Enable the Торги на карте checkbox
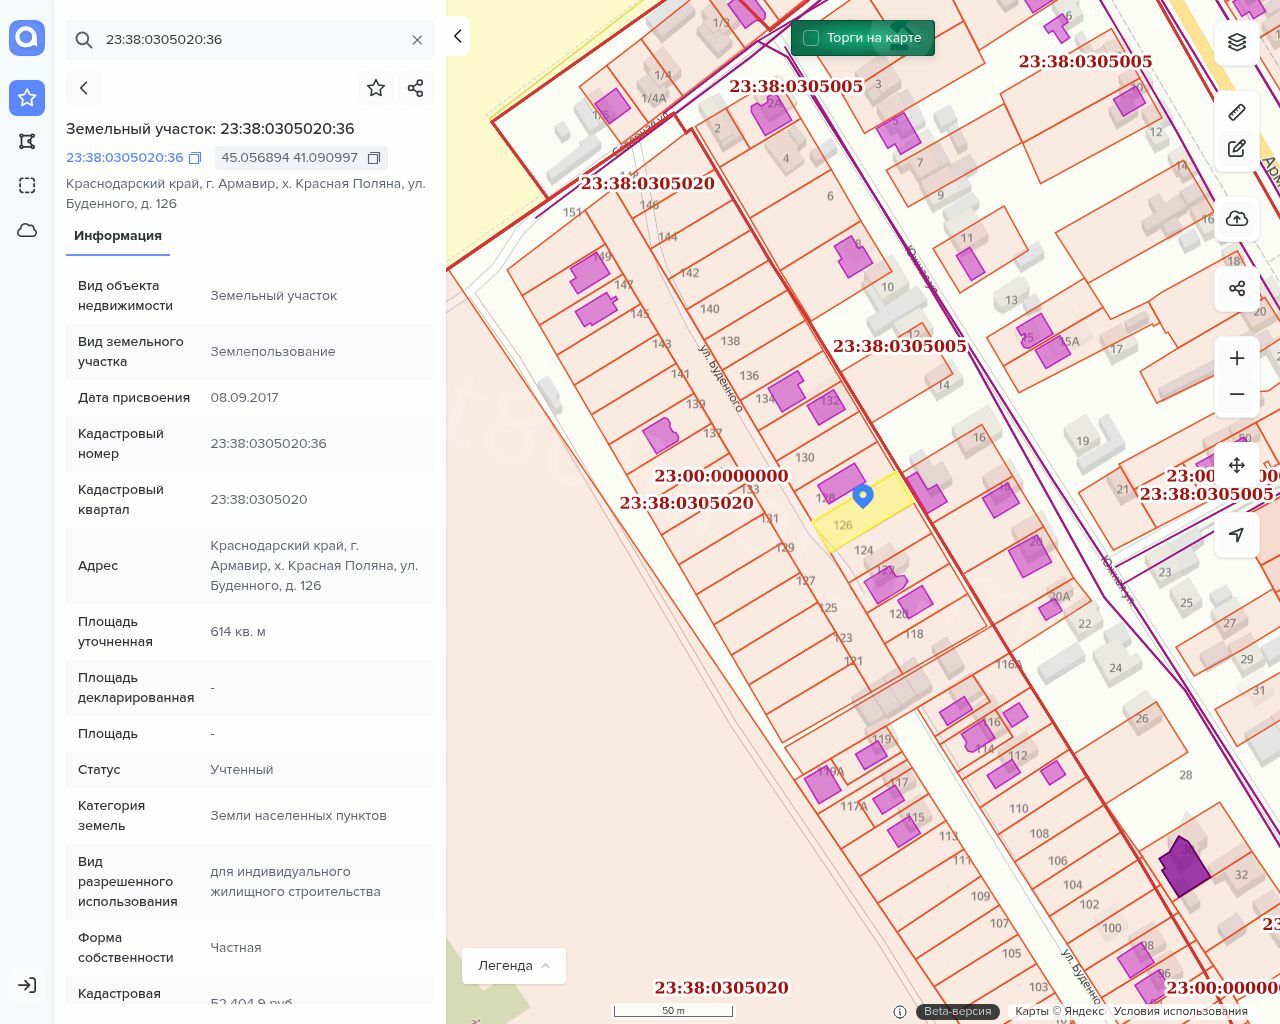Screen dimensions: 1280x1024 pos(811,38)
